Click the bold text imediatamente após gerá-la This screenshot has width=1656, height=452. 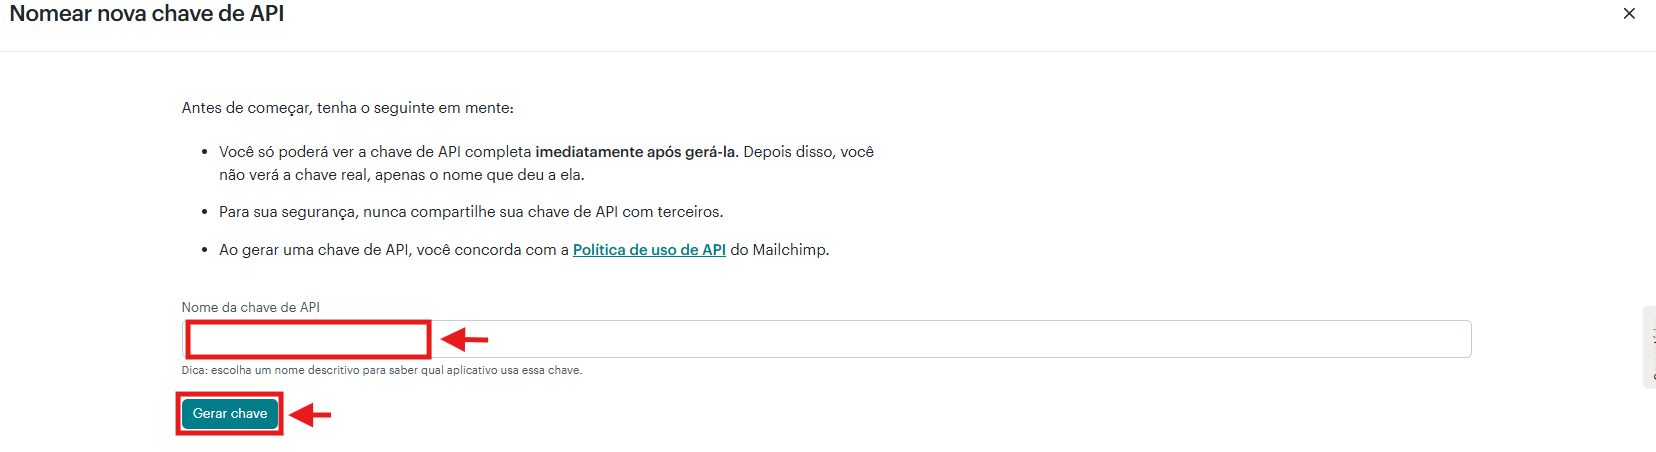point(636,152)
